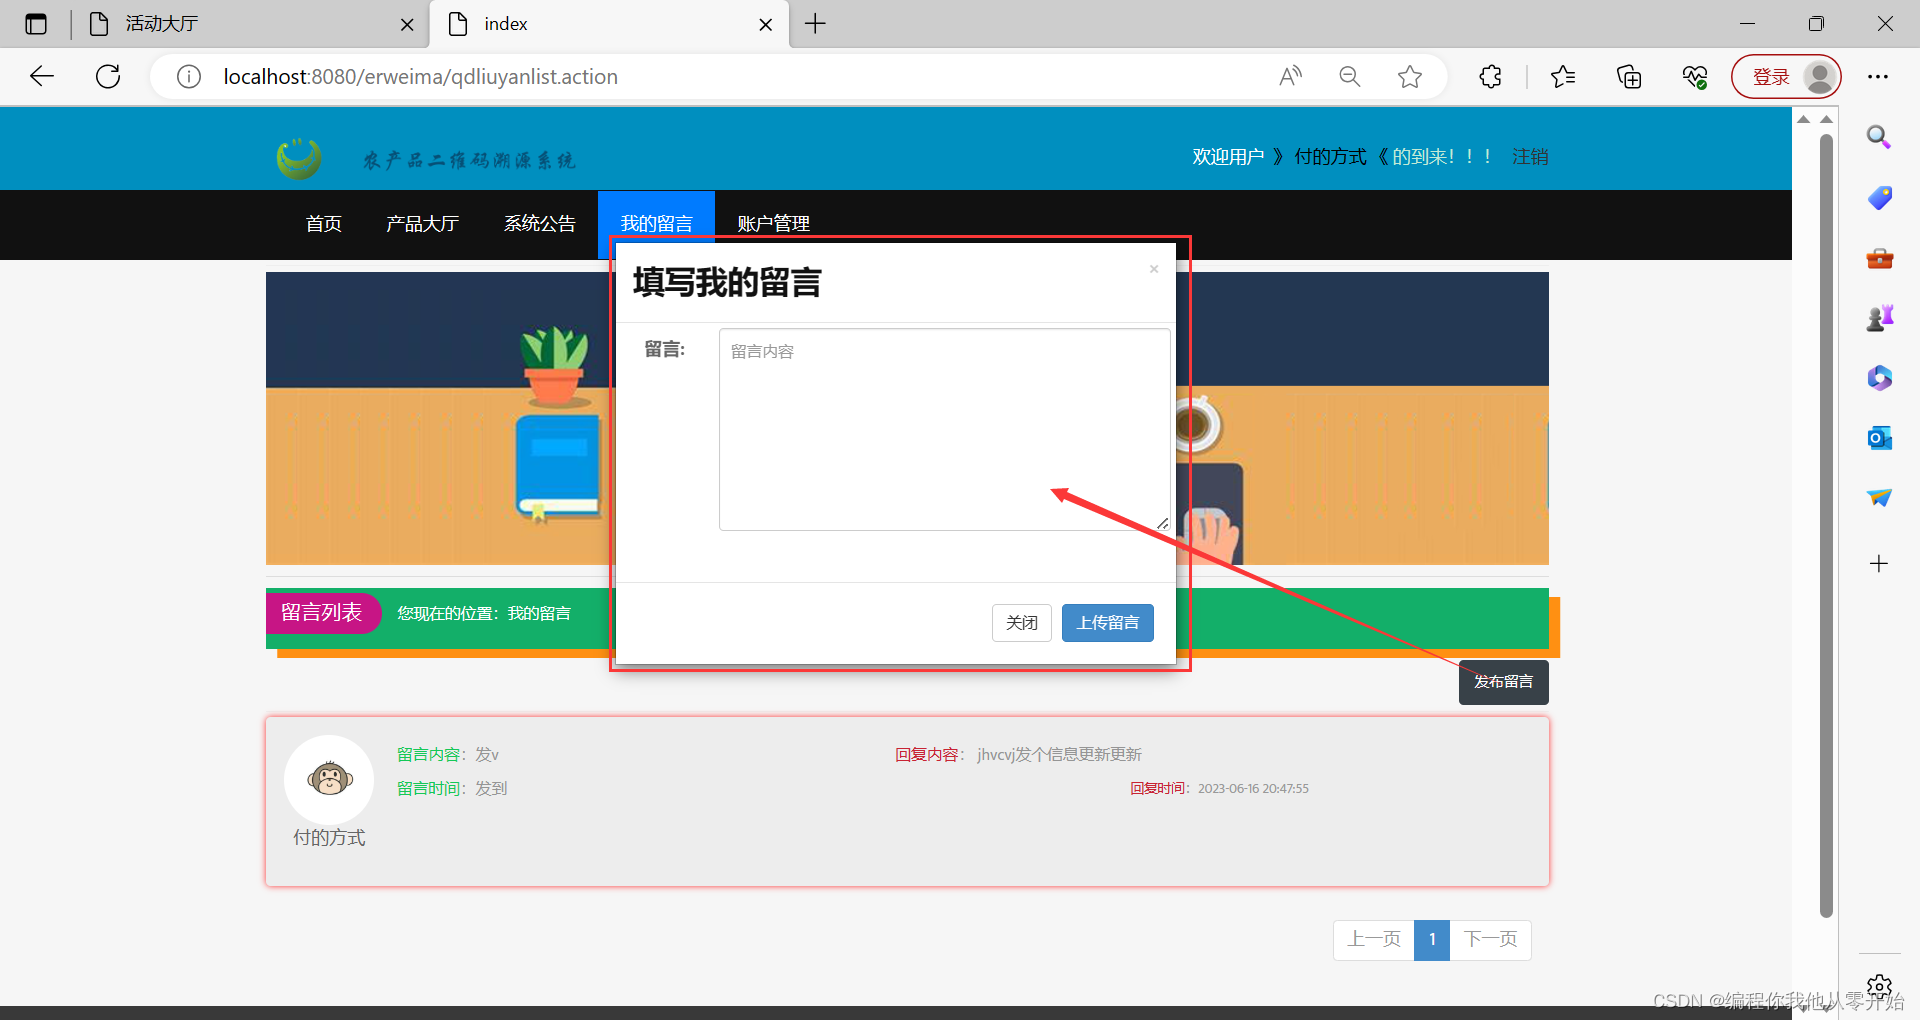Screen dimensions: 1920x1020
Task: Go to 下一页 in pagination
Action: (x=1490, y=939)
